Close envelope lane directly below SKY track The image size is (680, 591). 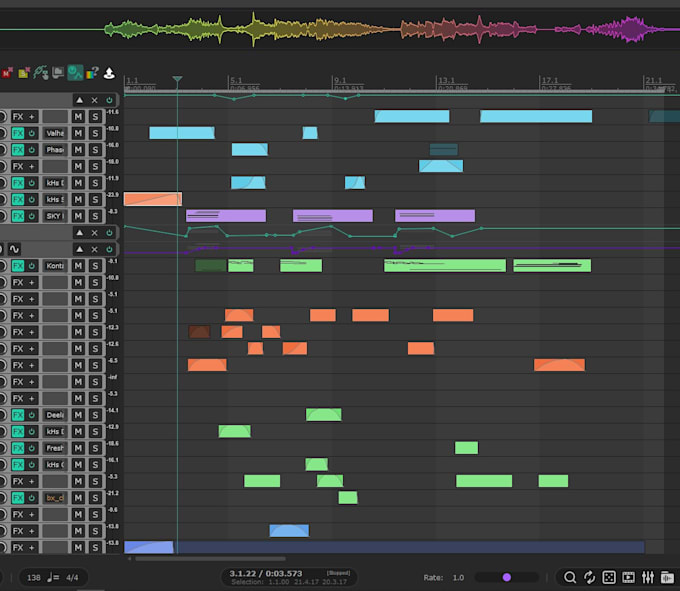(x=95, y=233)
